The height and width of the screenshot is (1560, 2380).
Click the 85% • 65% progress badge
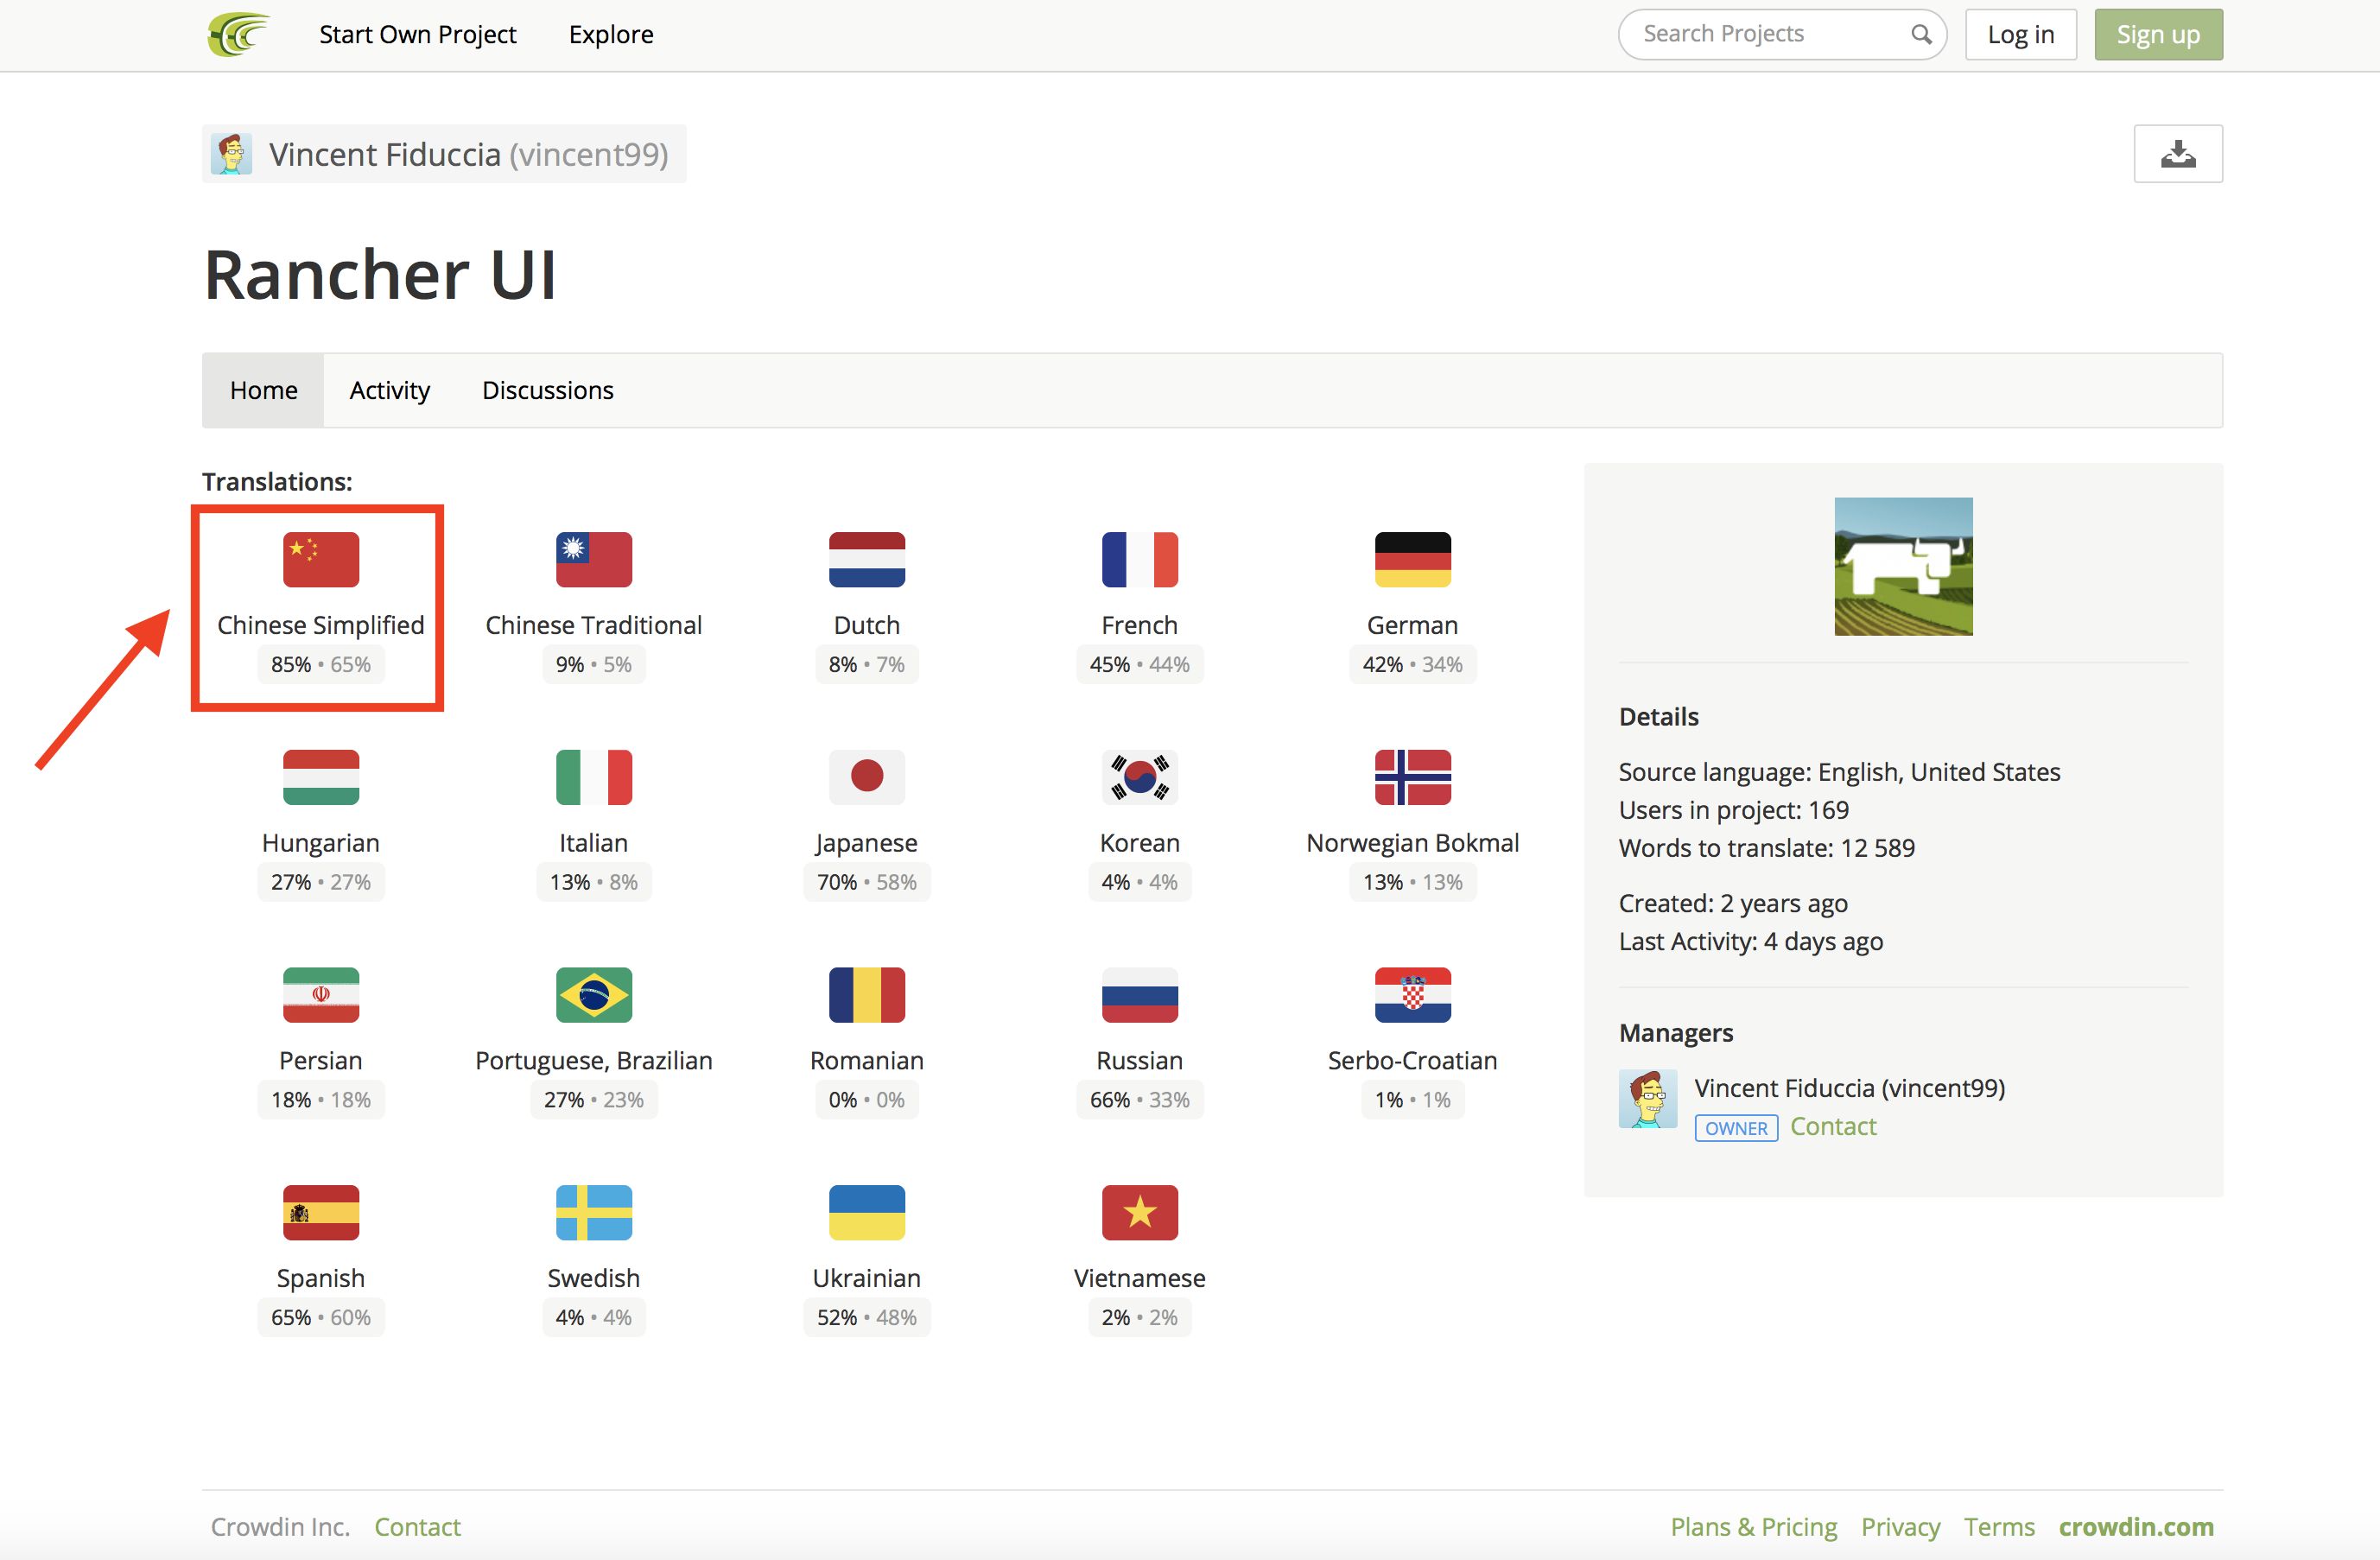pyautogui.click(x=321, y=664)
